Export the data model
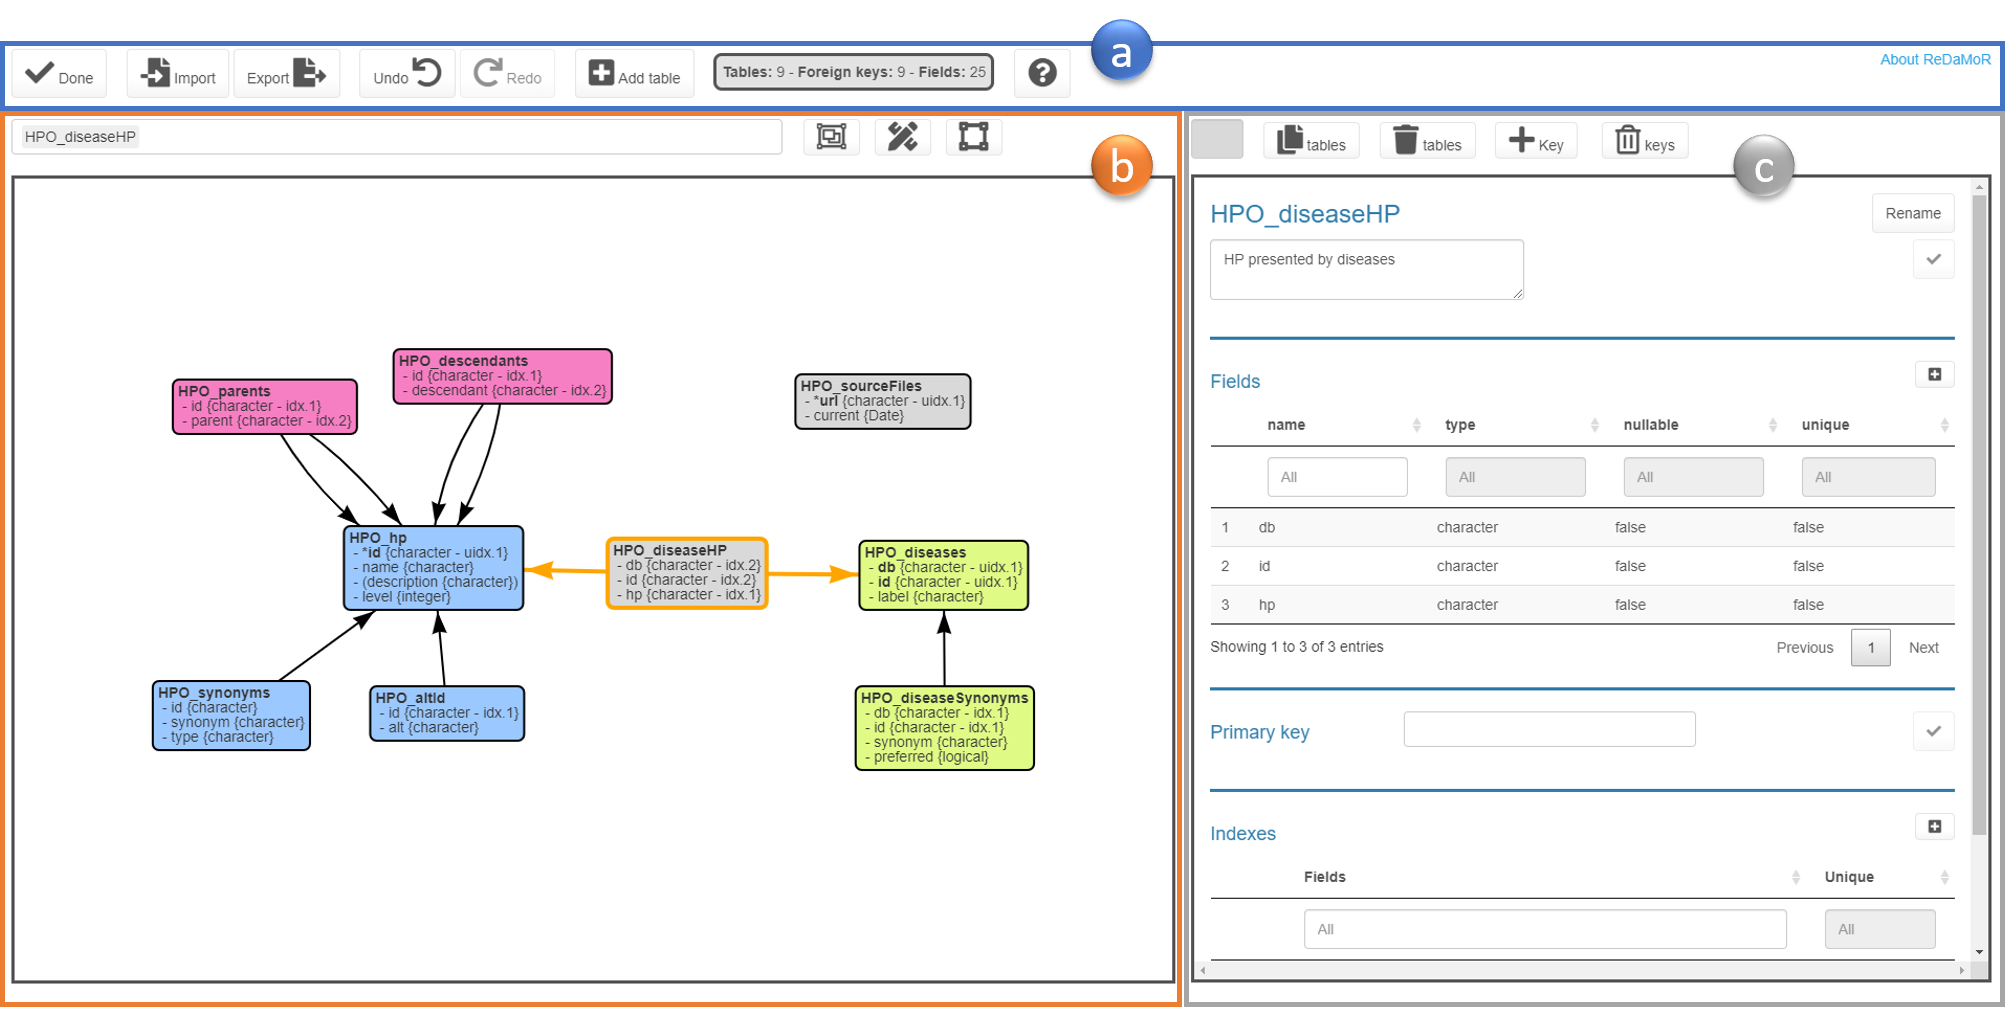 coord(287,74)
